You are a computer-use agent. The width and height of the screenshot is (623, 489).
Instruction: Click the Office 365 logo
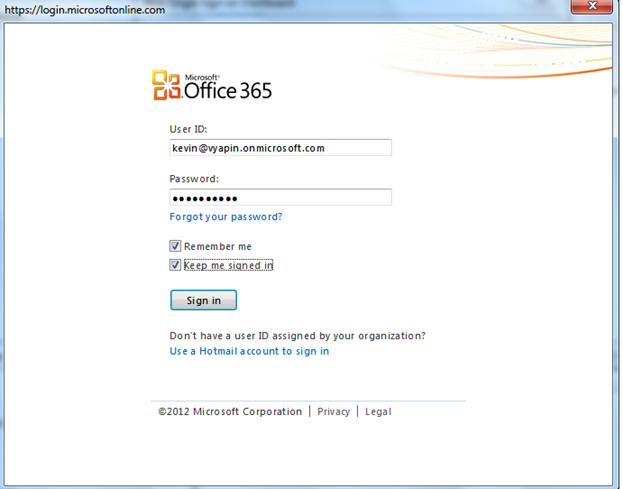point(212,85)
